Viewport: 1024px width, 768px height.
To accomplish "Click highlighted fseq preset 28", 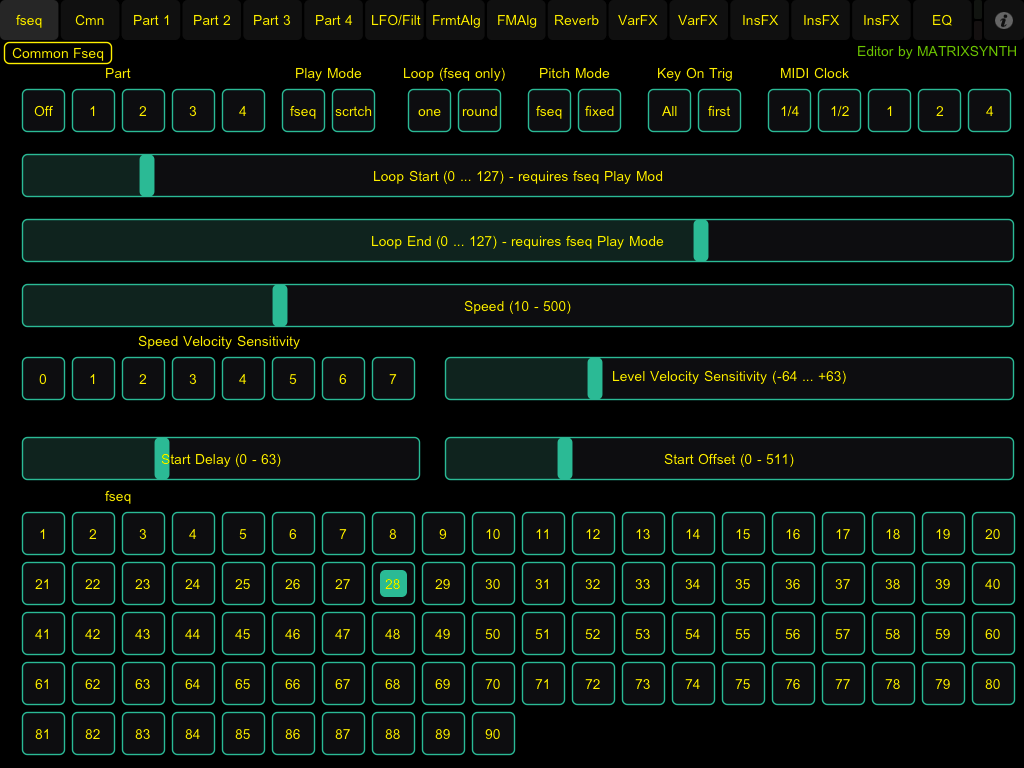I will tap(393, 584).
